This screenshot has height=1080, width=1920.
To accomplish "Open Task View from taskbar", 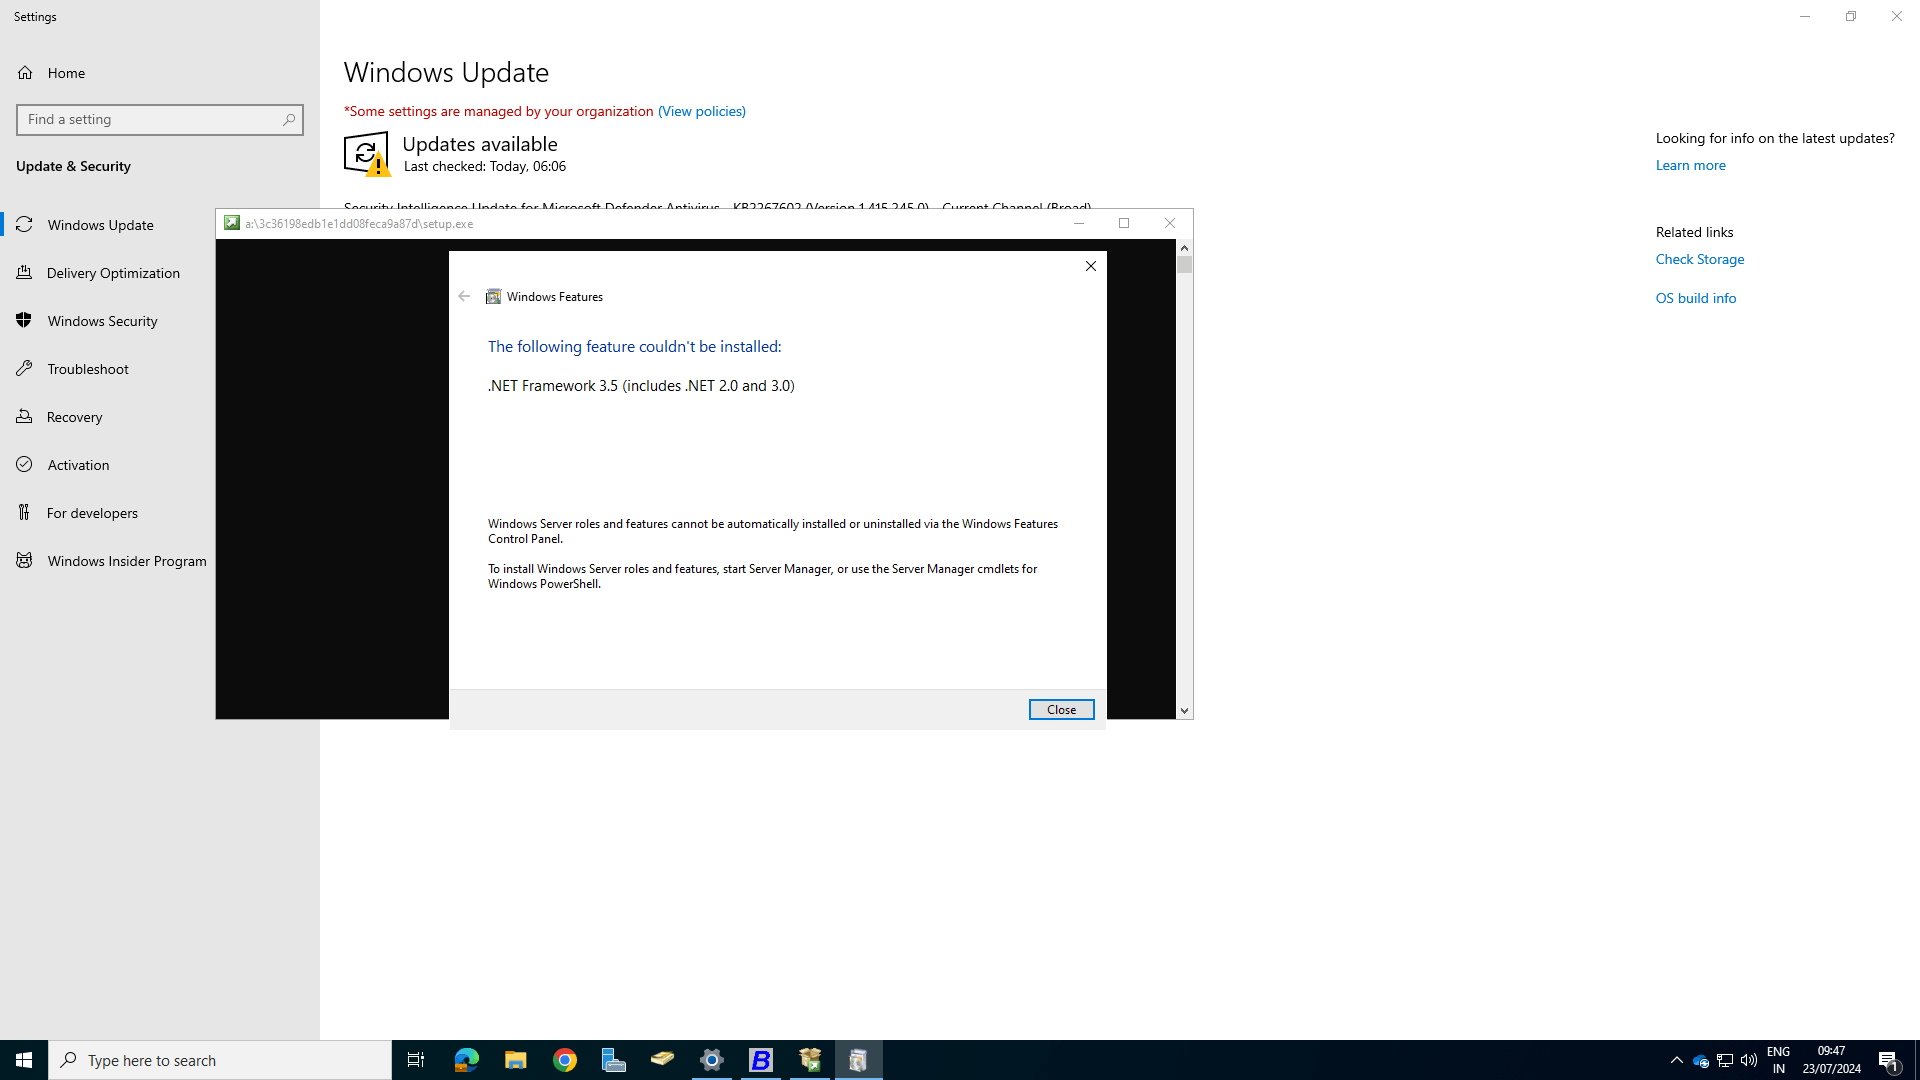I will 416,1060.
